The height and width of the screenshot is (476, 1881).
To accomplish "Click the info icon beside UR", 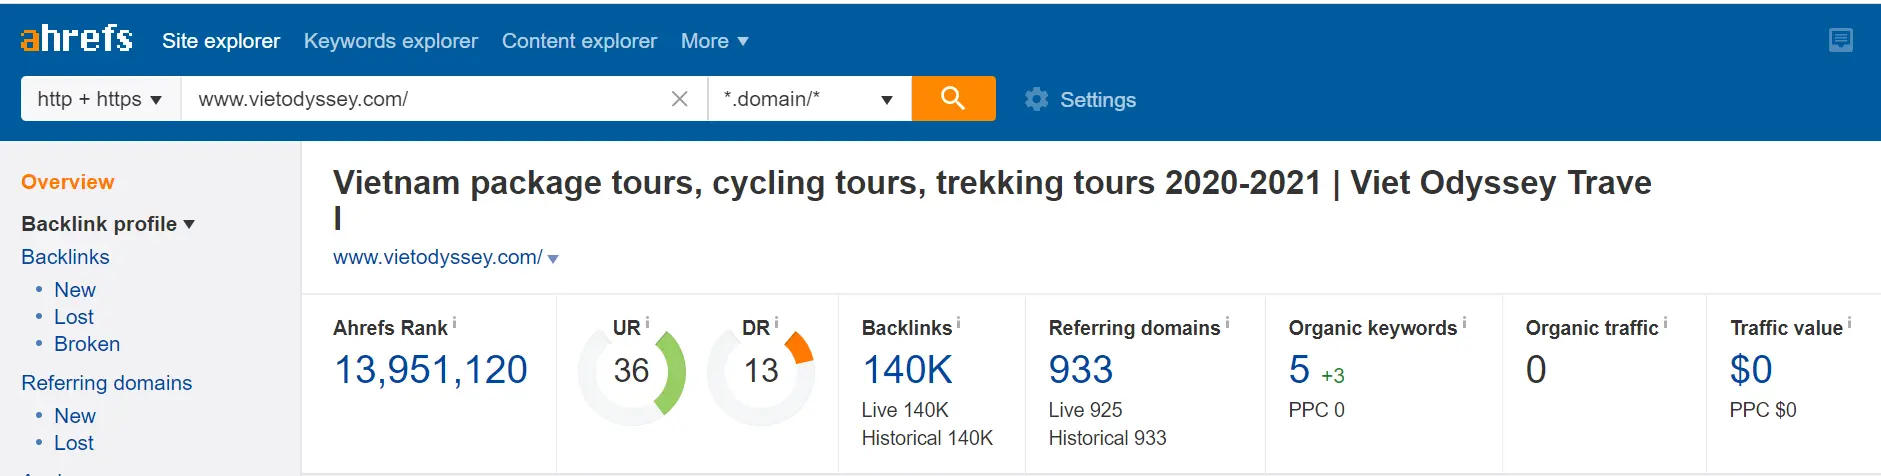I will click(647, 322).
